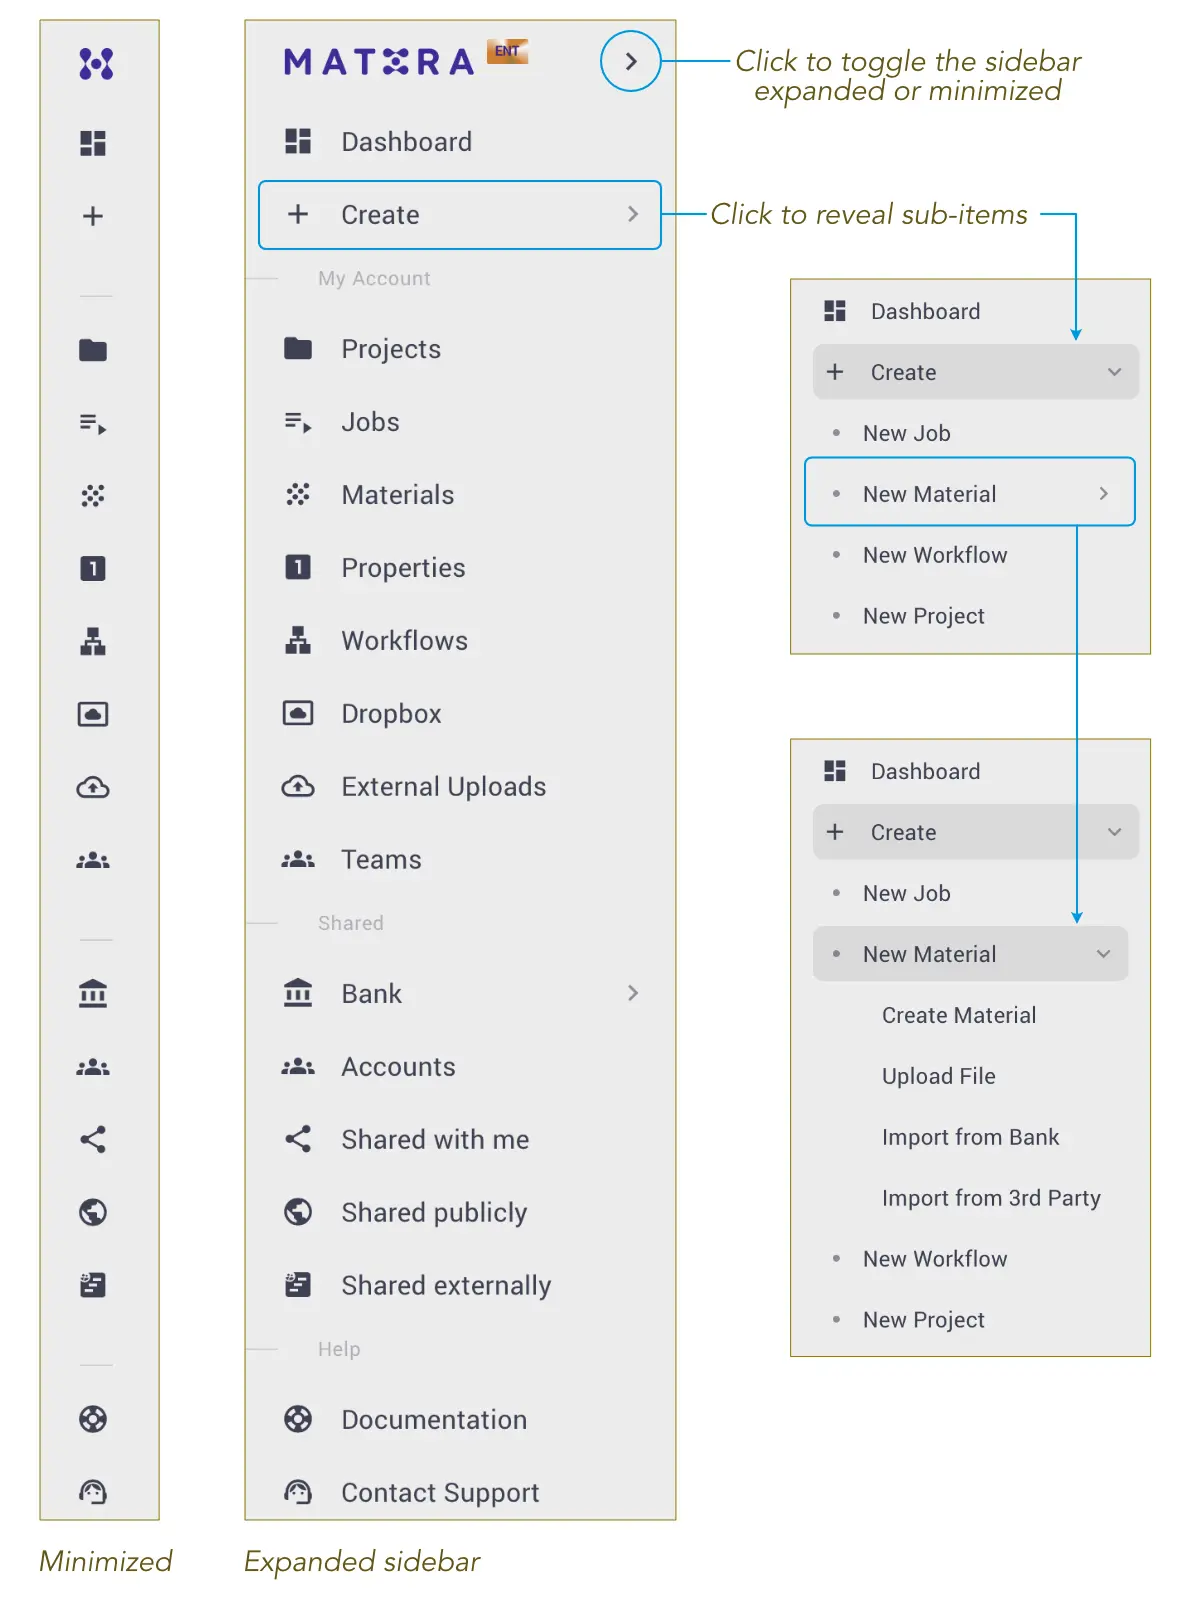1200x1600 pixels.
Task: Click the Bank icon in the minimized sidebar
Action: [x=94, y=993]
